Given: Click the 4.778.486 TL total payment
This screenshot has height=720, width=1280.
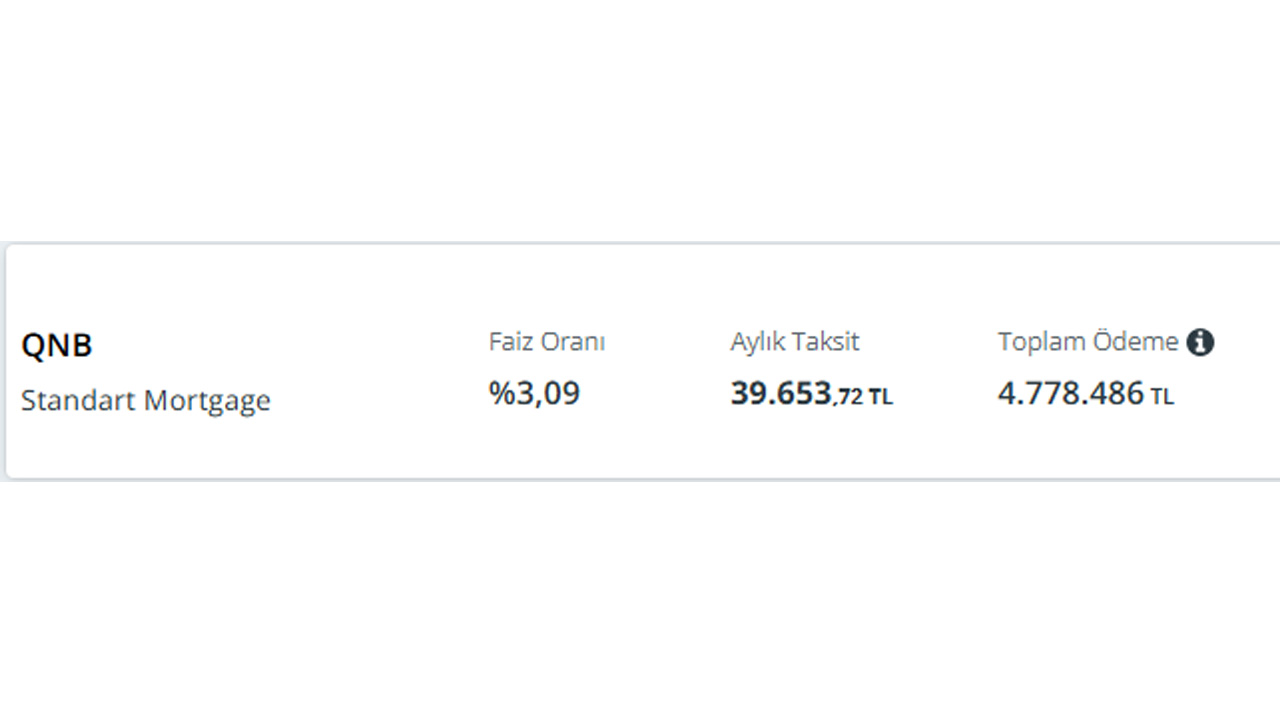Looking at the screenshot, I should (1086, 394).
